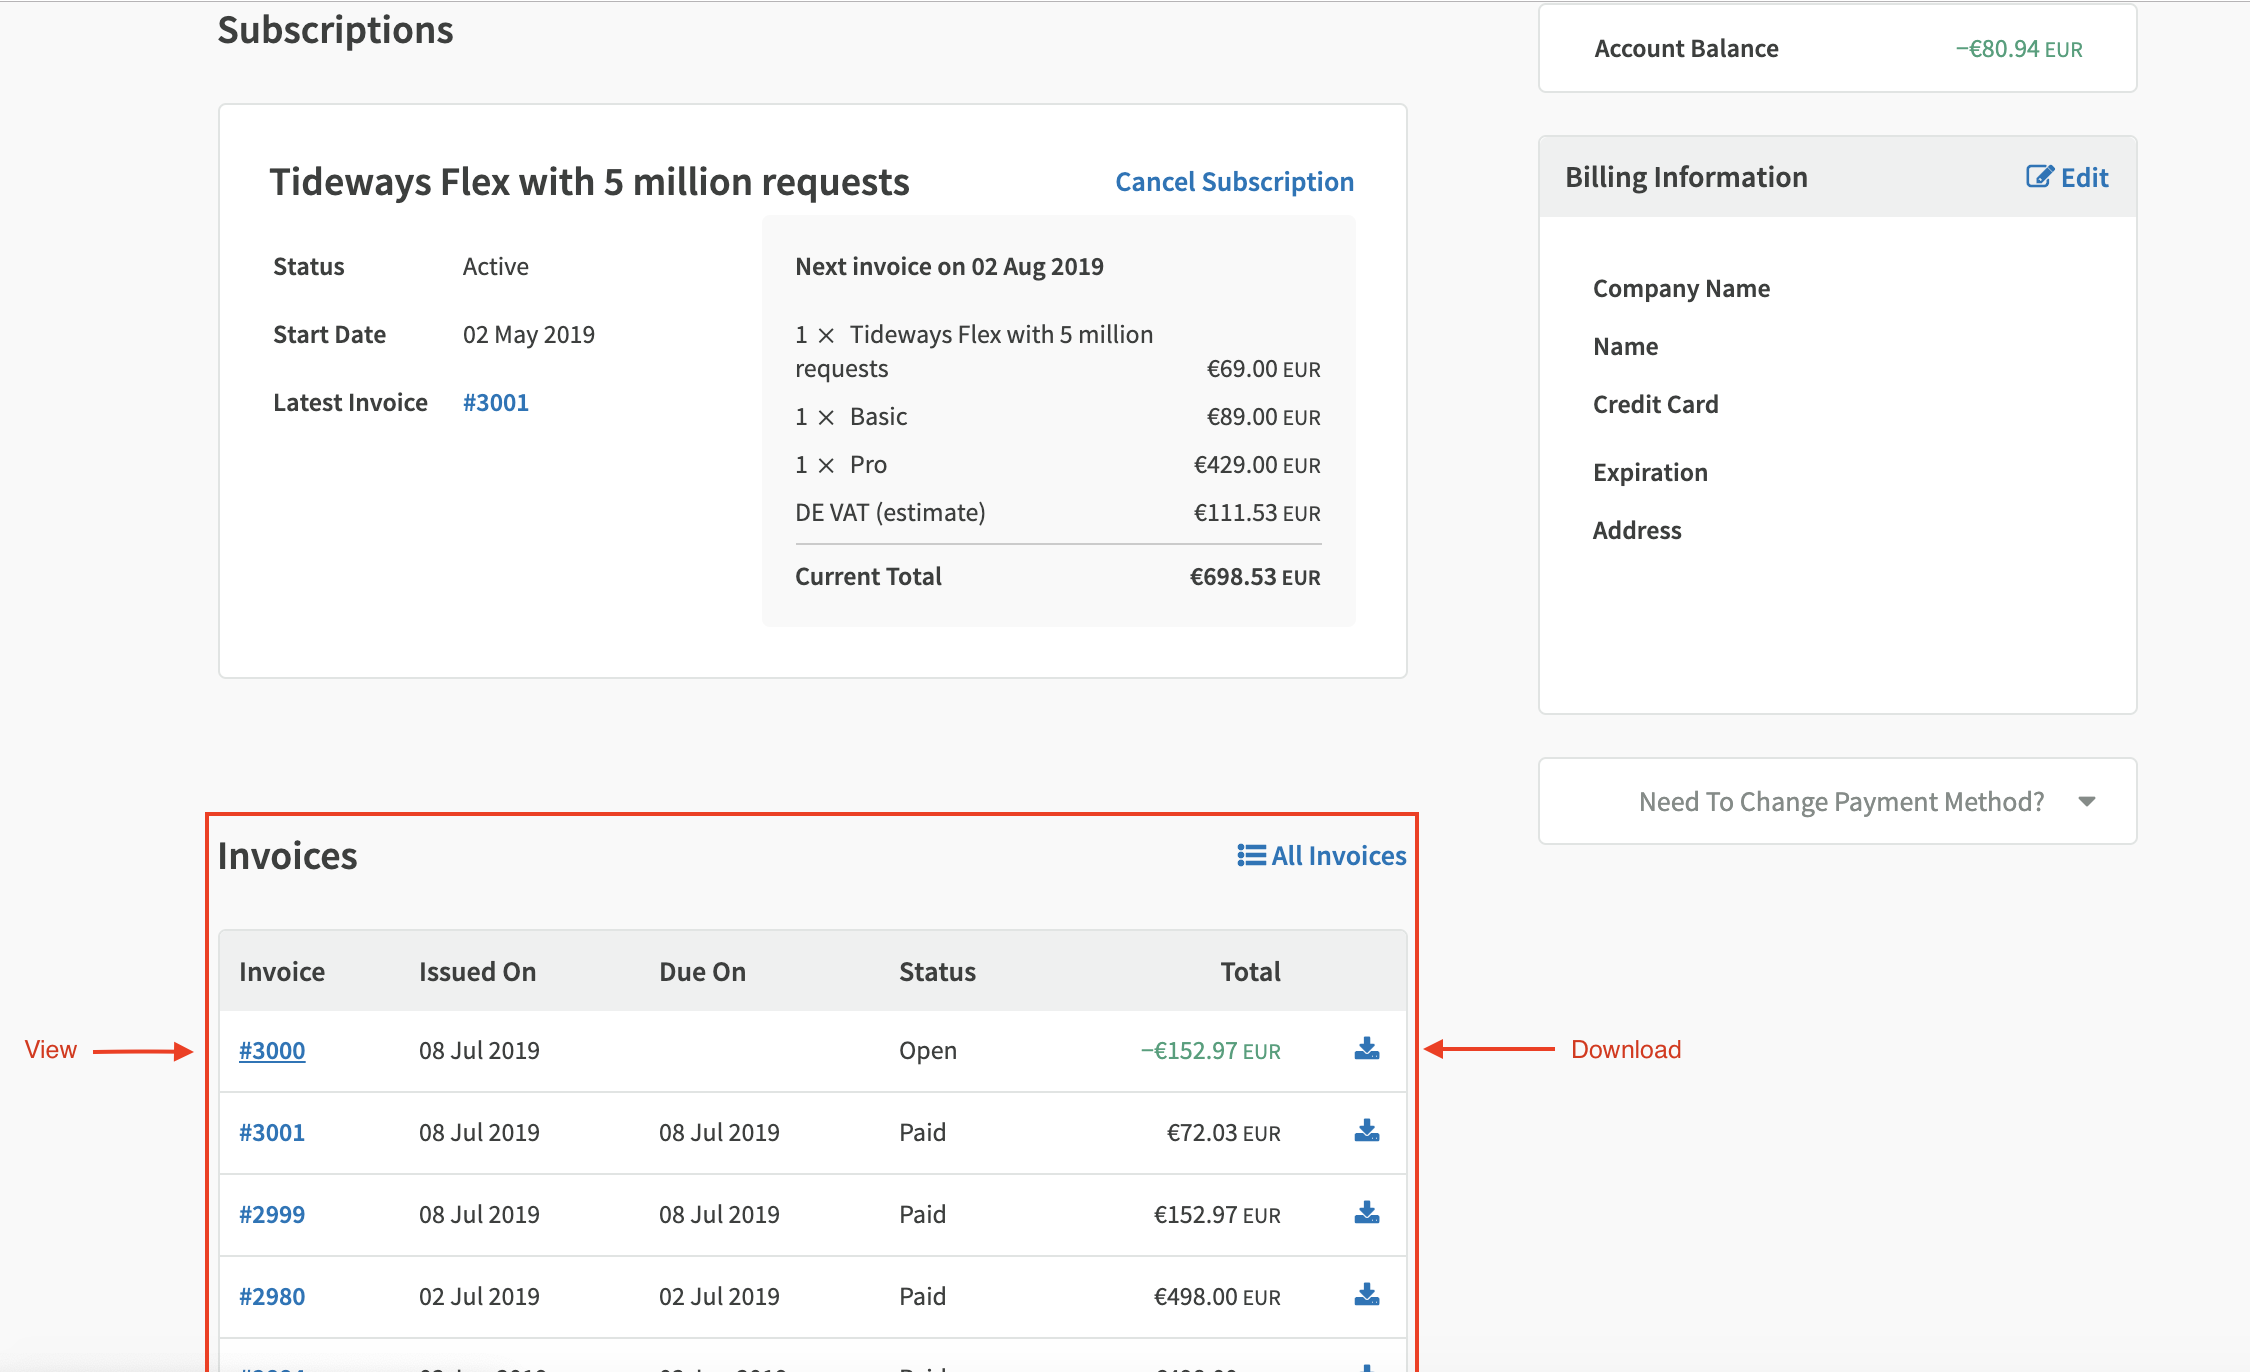This screenshot has width=2250, height=1372.
Task: Click the Address label in Billing Information
Action: tap(1637, 530)
